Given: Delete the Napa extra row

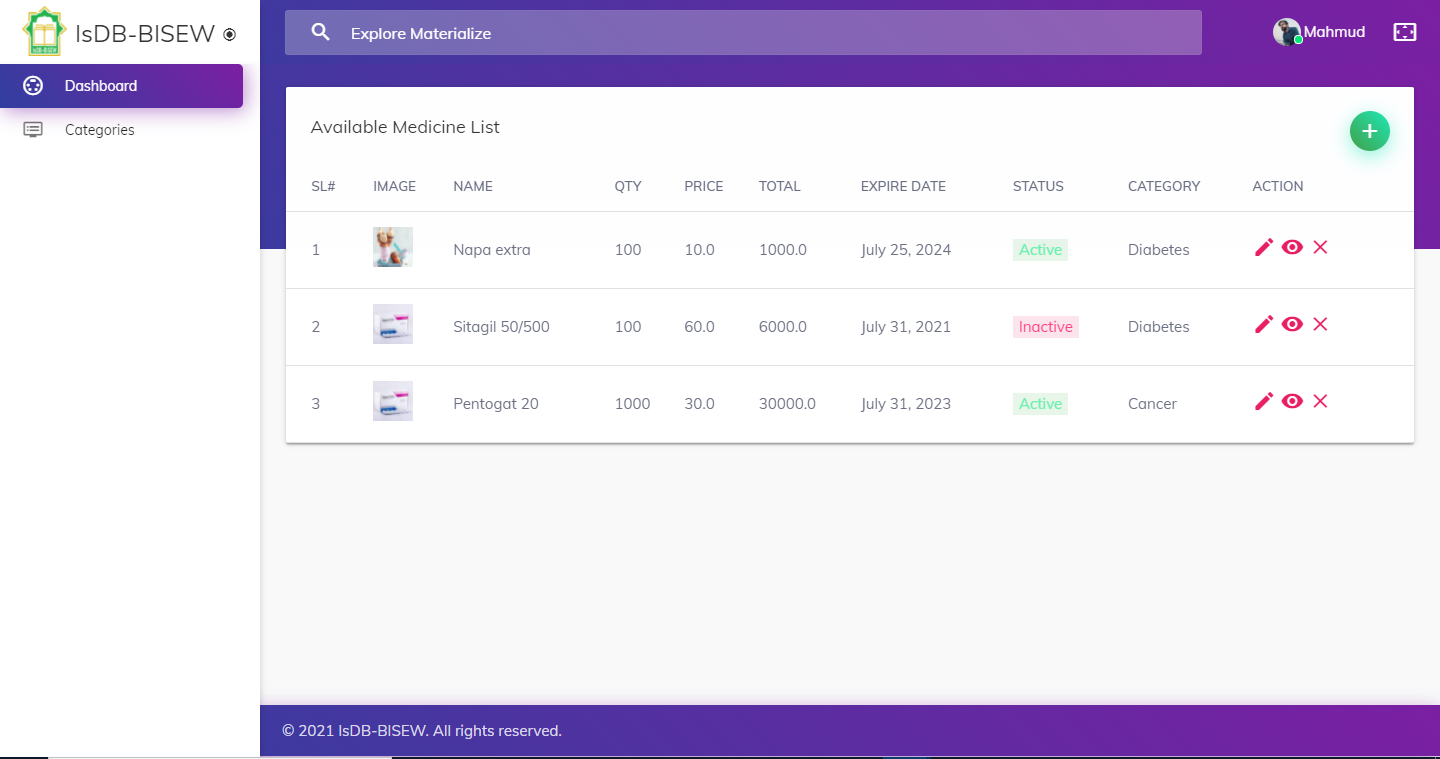Looking at the screenshot, I should pyautogui.click(x=1320, y=247).
